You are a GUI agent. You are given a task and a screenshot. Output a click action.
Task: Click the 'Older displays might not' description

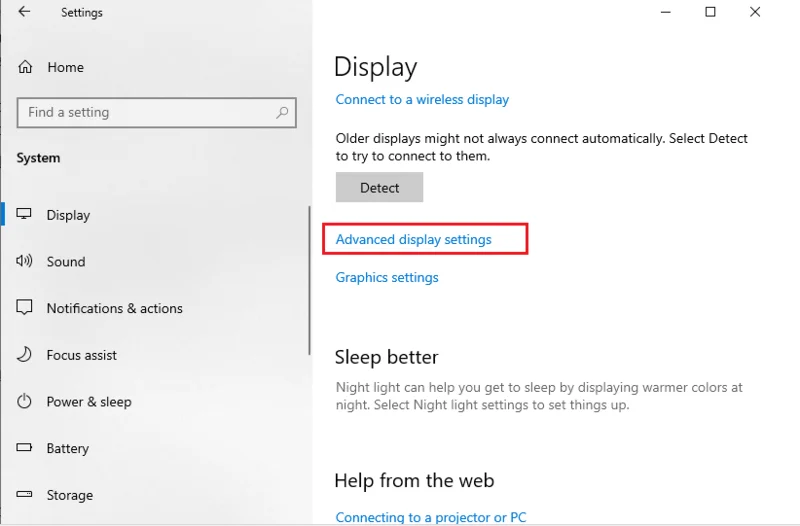541,147
